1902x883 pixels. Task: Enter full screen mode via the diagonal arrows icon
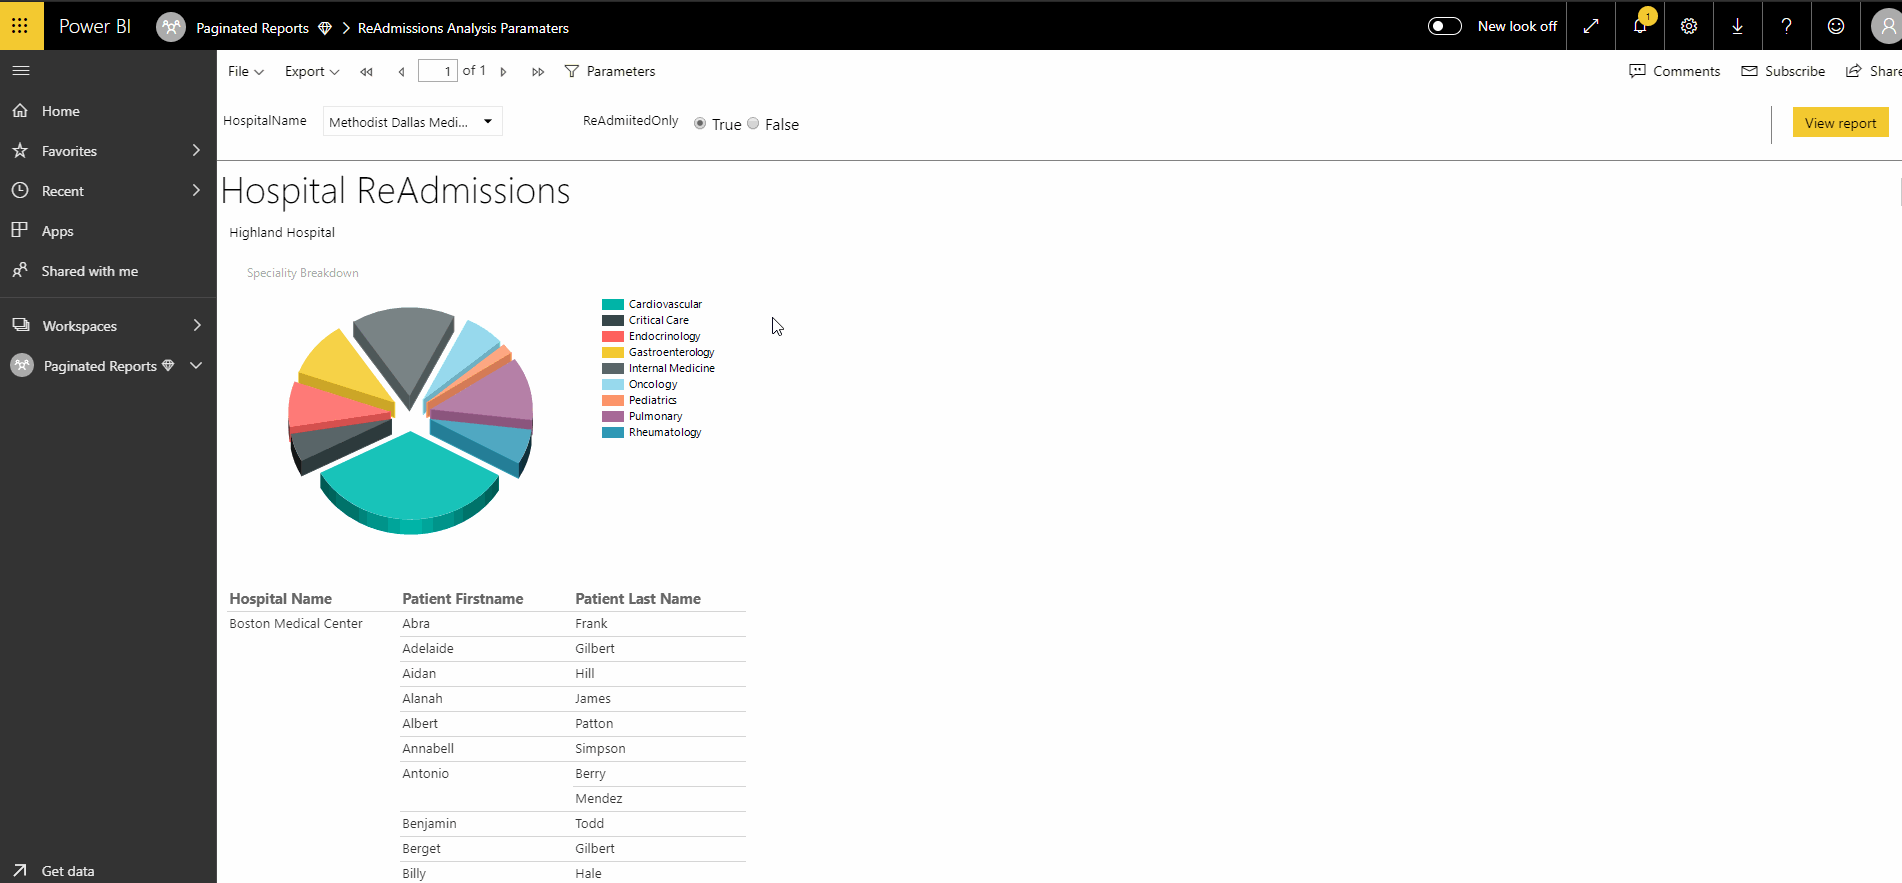(1591, 26)
